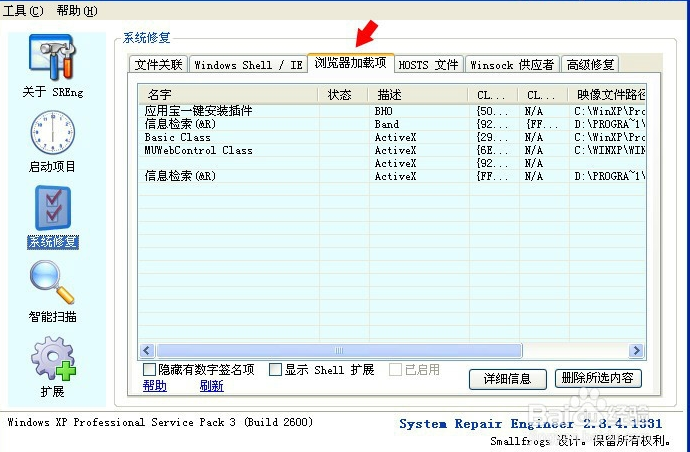Sort by the 状态 column header
Image resolution: width=690 pixels, height=452 pixels.
pyautogui.click(x=343, y=95)
